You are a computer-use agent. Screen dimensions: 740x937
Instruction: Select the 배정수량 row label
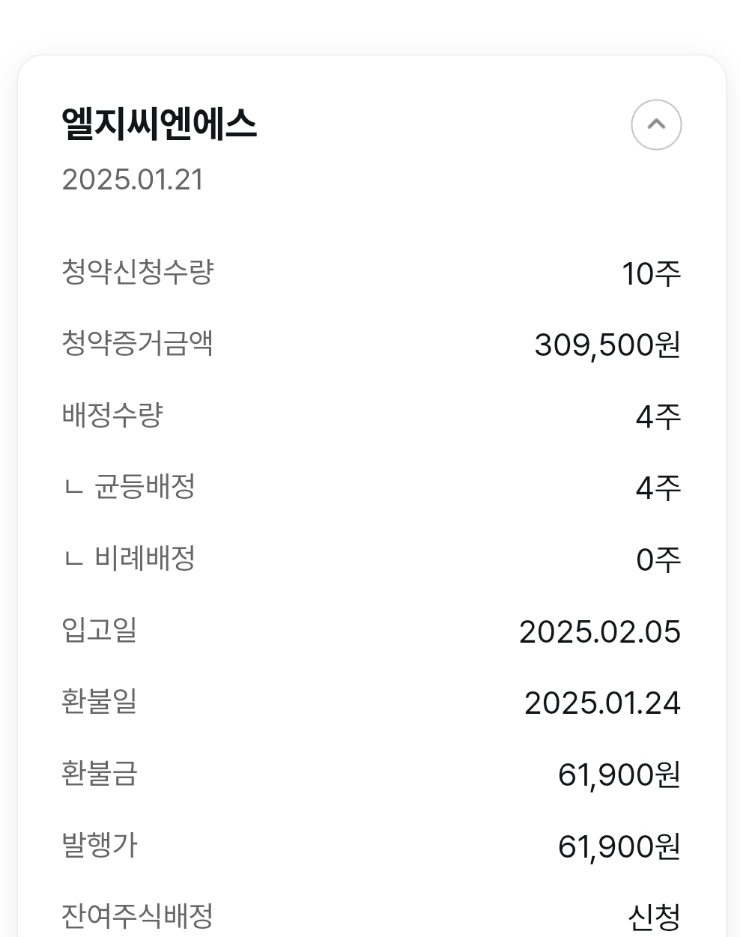tap(112, 415)
